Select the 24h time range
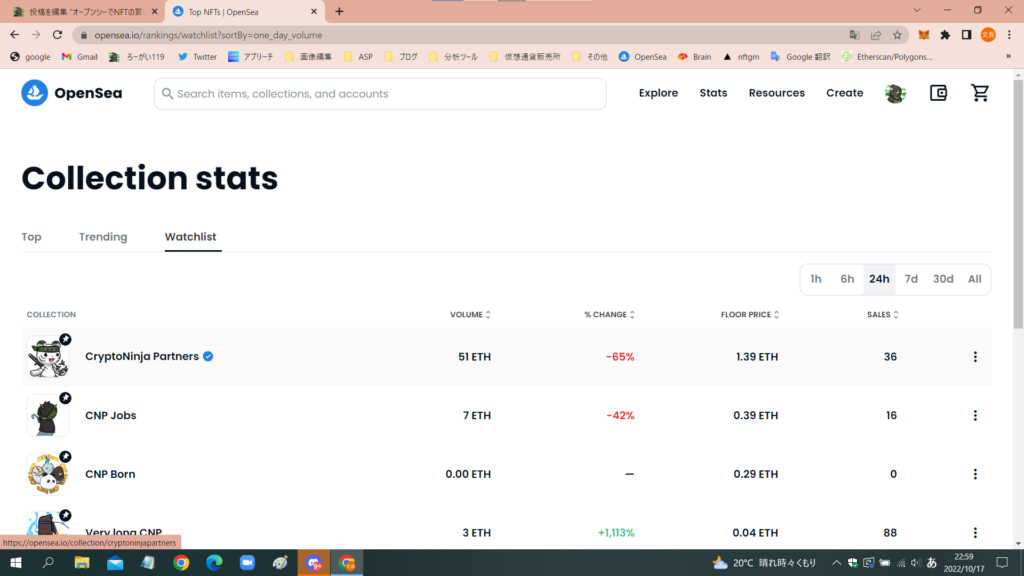The height and width of the screenshot is (576, 1024). [879, 279]
